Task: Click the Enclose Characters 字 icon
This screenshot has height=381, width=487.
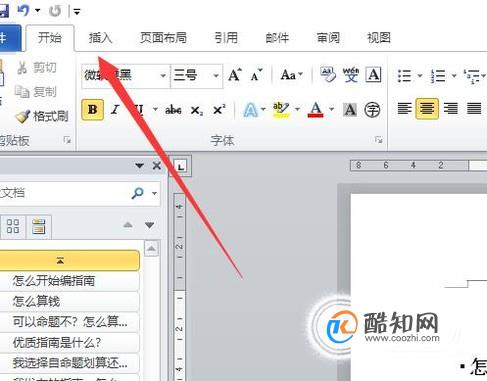Action: 372,110
